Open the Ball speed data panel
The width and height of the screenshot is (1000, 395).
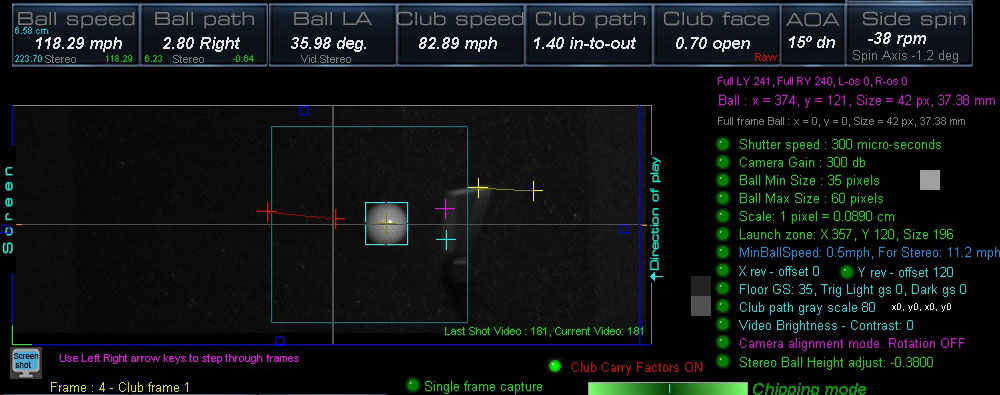pos(76,36)
